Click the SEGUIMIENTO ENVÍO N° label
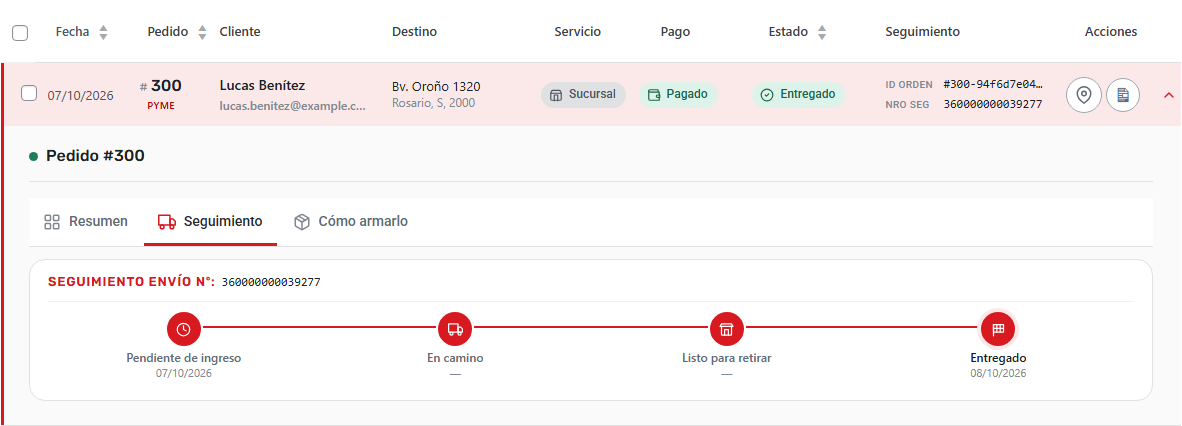The height and width of the screenshot is (426, 1182). [131, 282]
